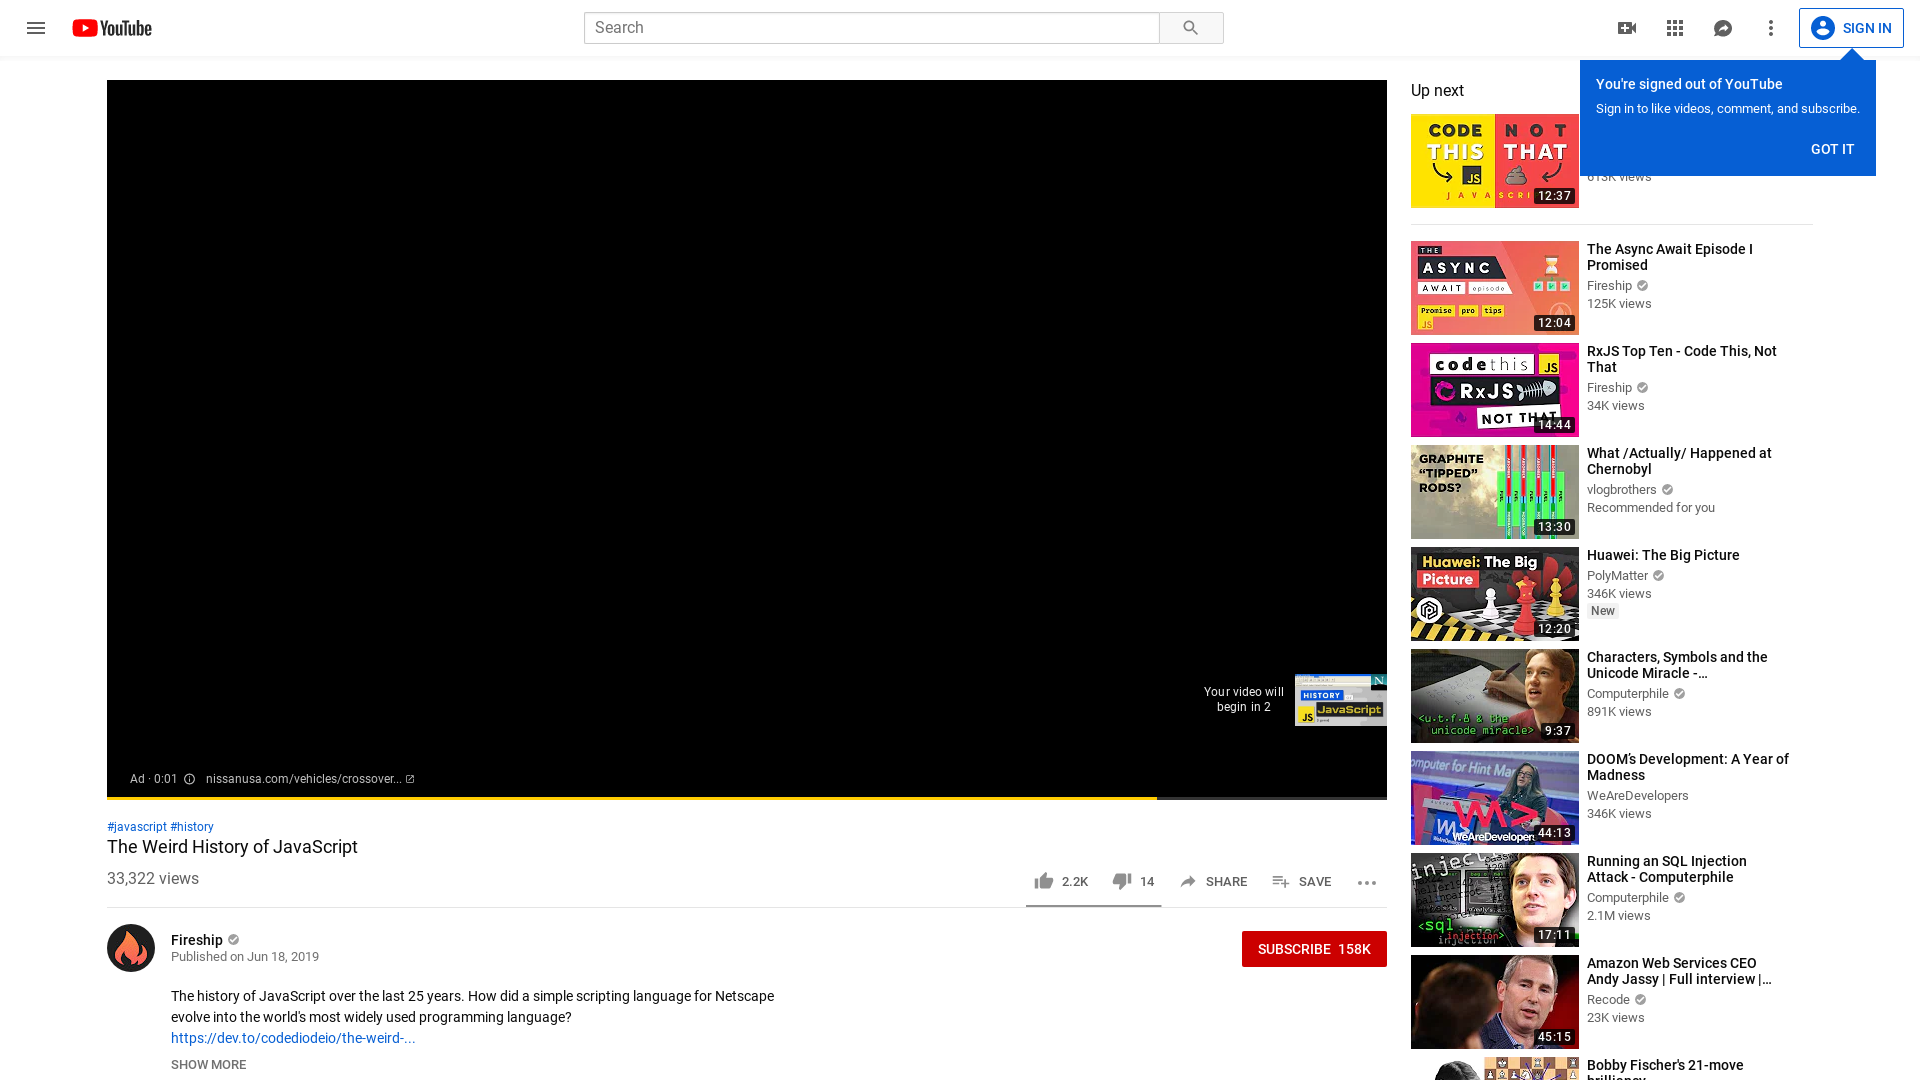Click the search magnifier button
1920x1080 pixels.
click(1190, 28)
